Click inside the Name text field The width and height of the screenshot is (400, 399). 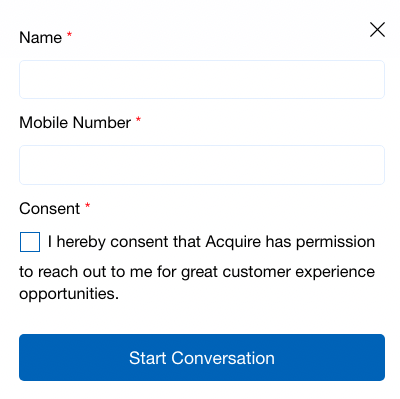click(x=202, y=79)
